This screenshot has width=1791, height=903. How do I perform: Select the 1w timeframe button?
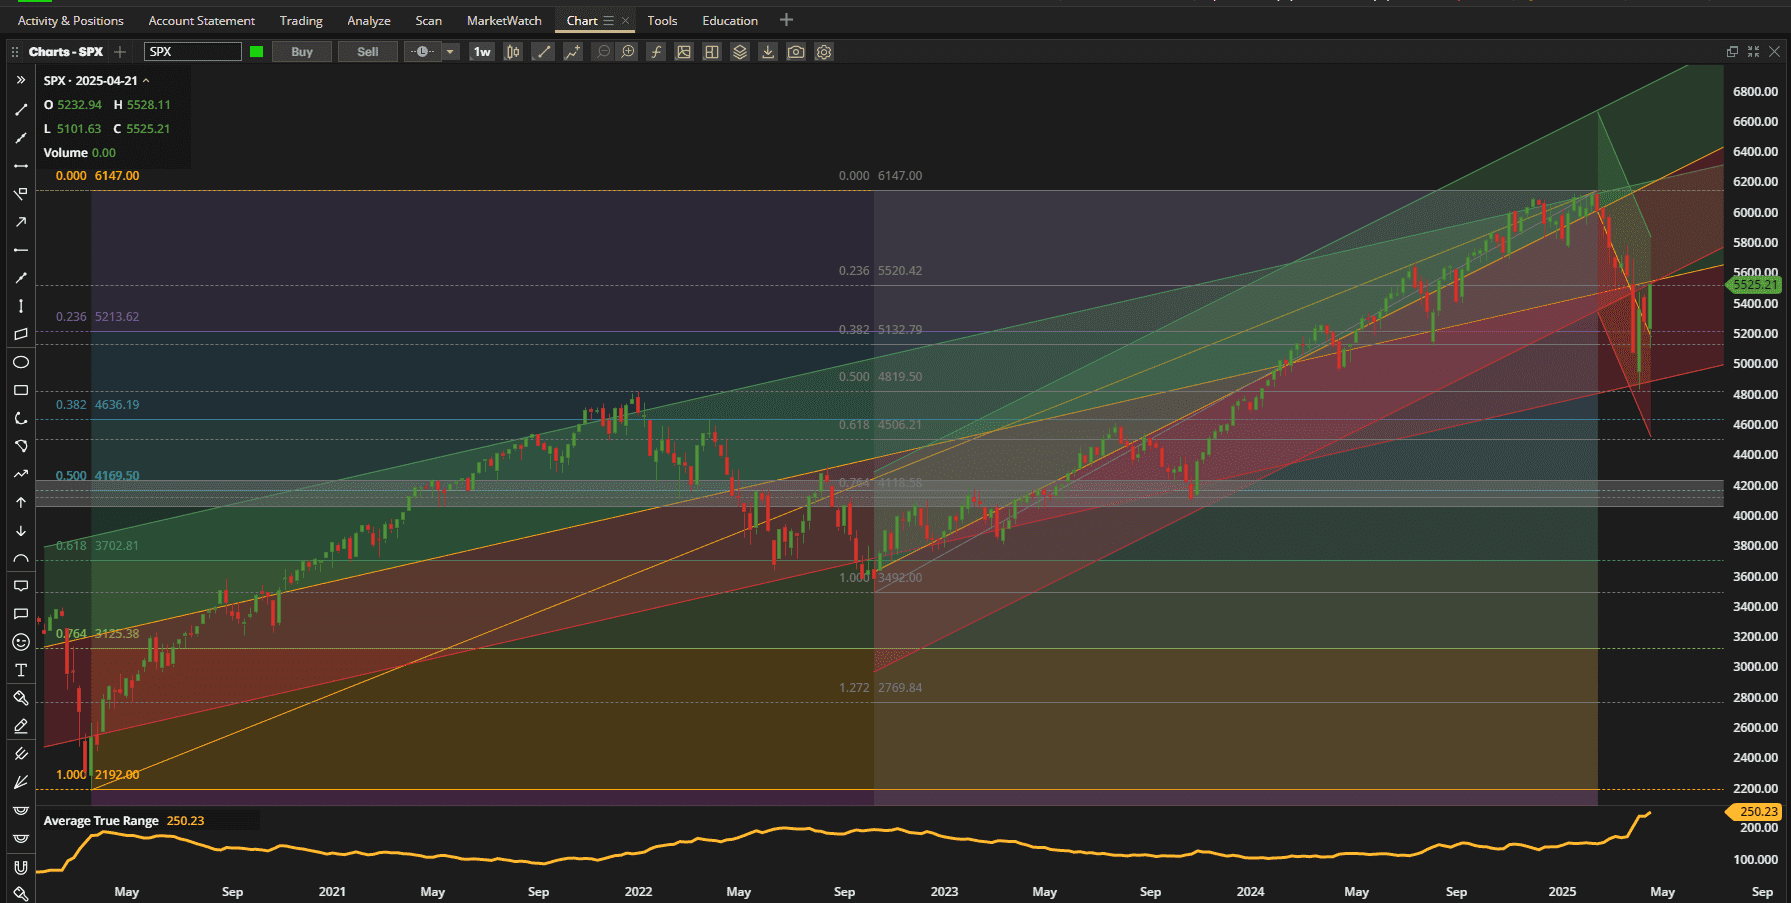pyautogui.click(x=482, y=52)
